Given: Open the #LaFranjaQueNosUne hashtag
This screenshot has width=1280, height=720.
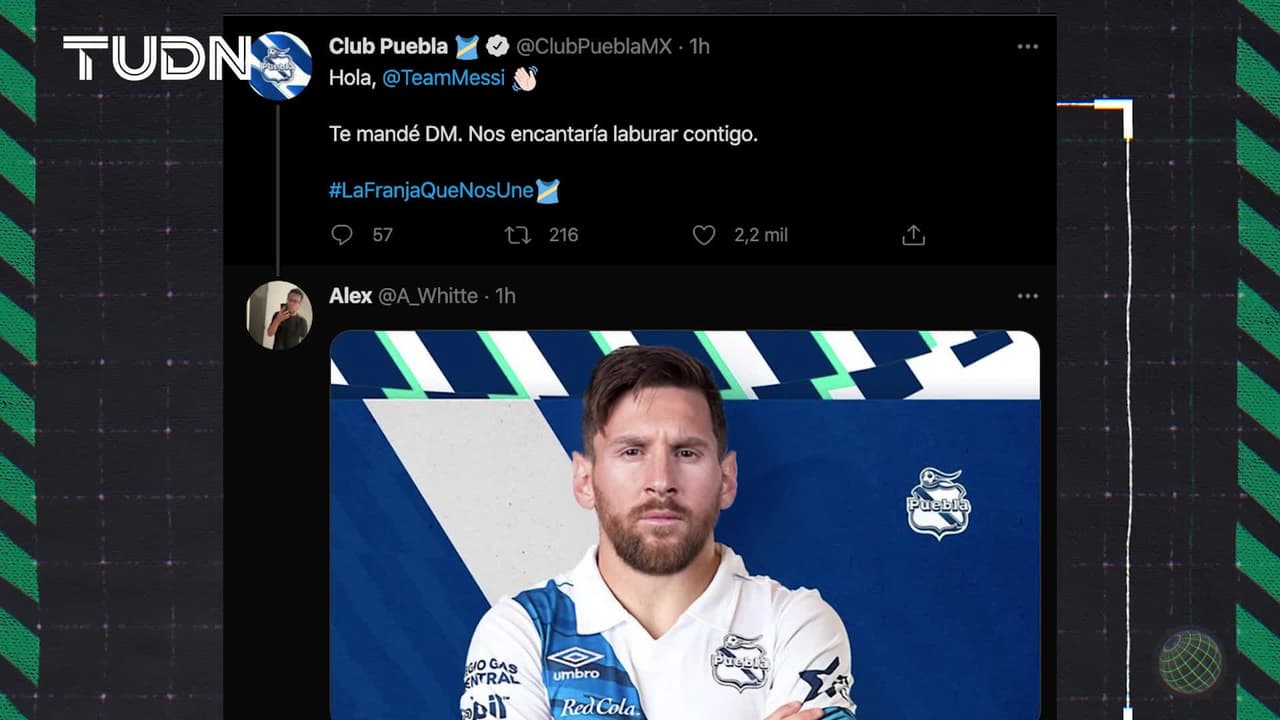Looking at the screenshot, I should pyautogui.click(x=431, y=190).
